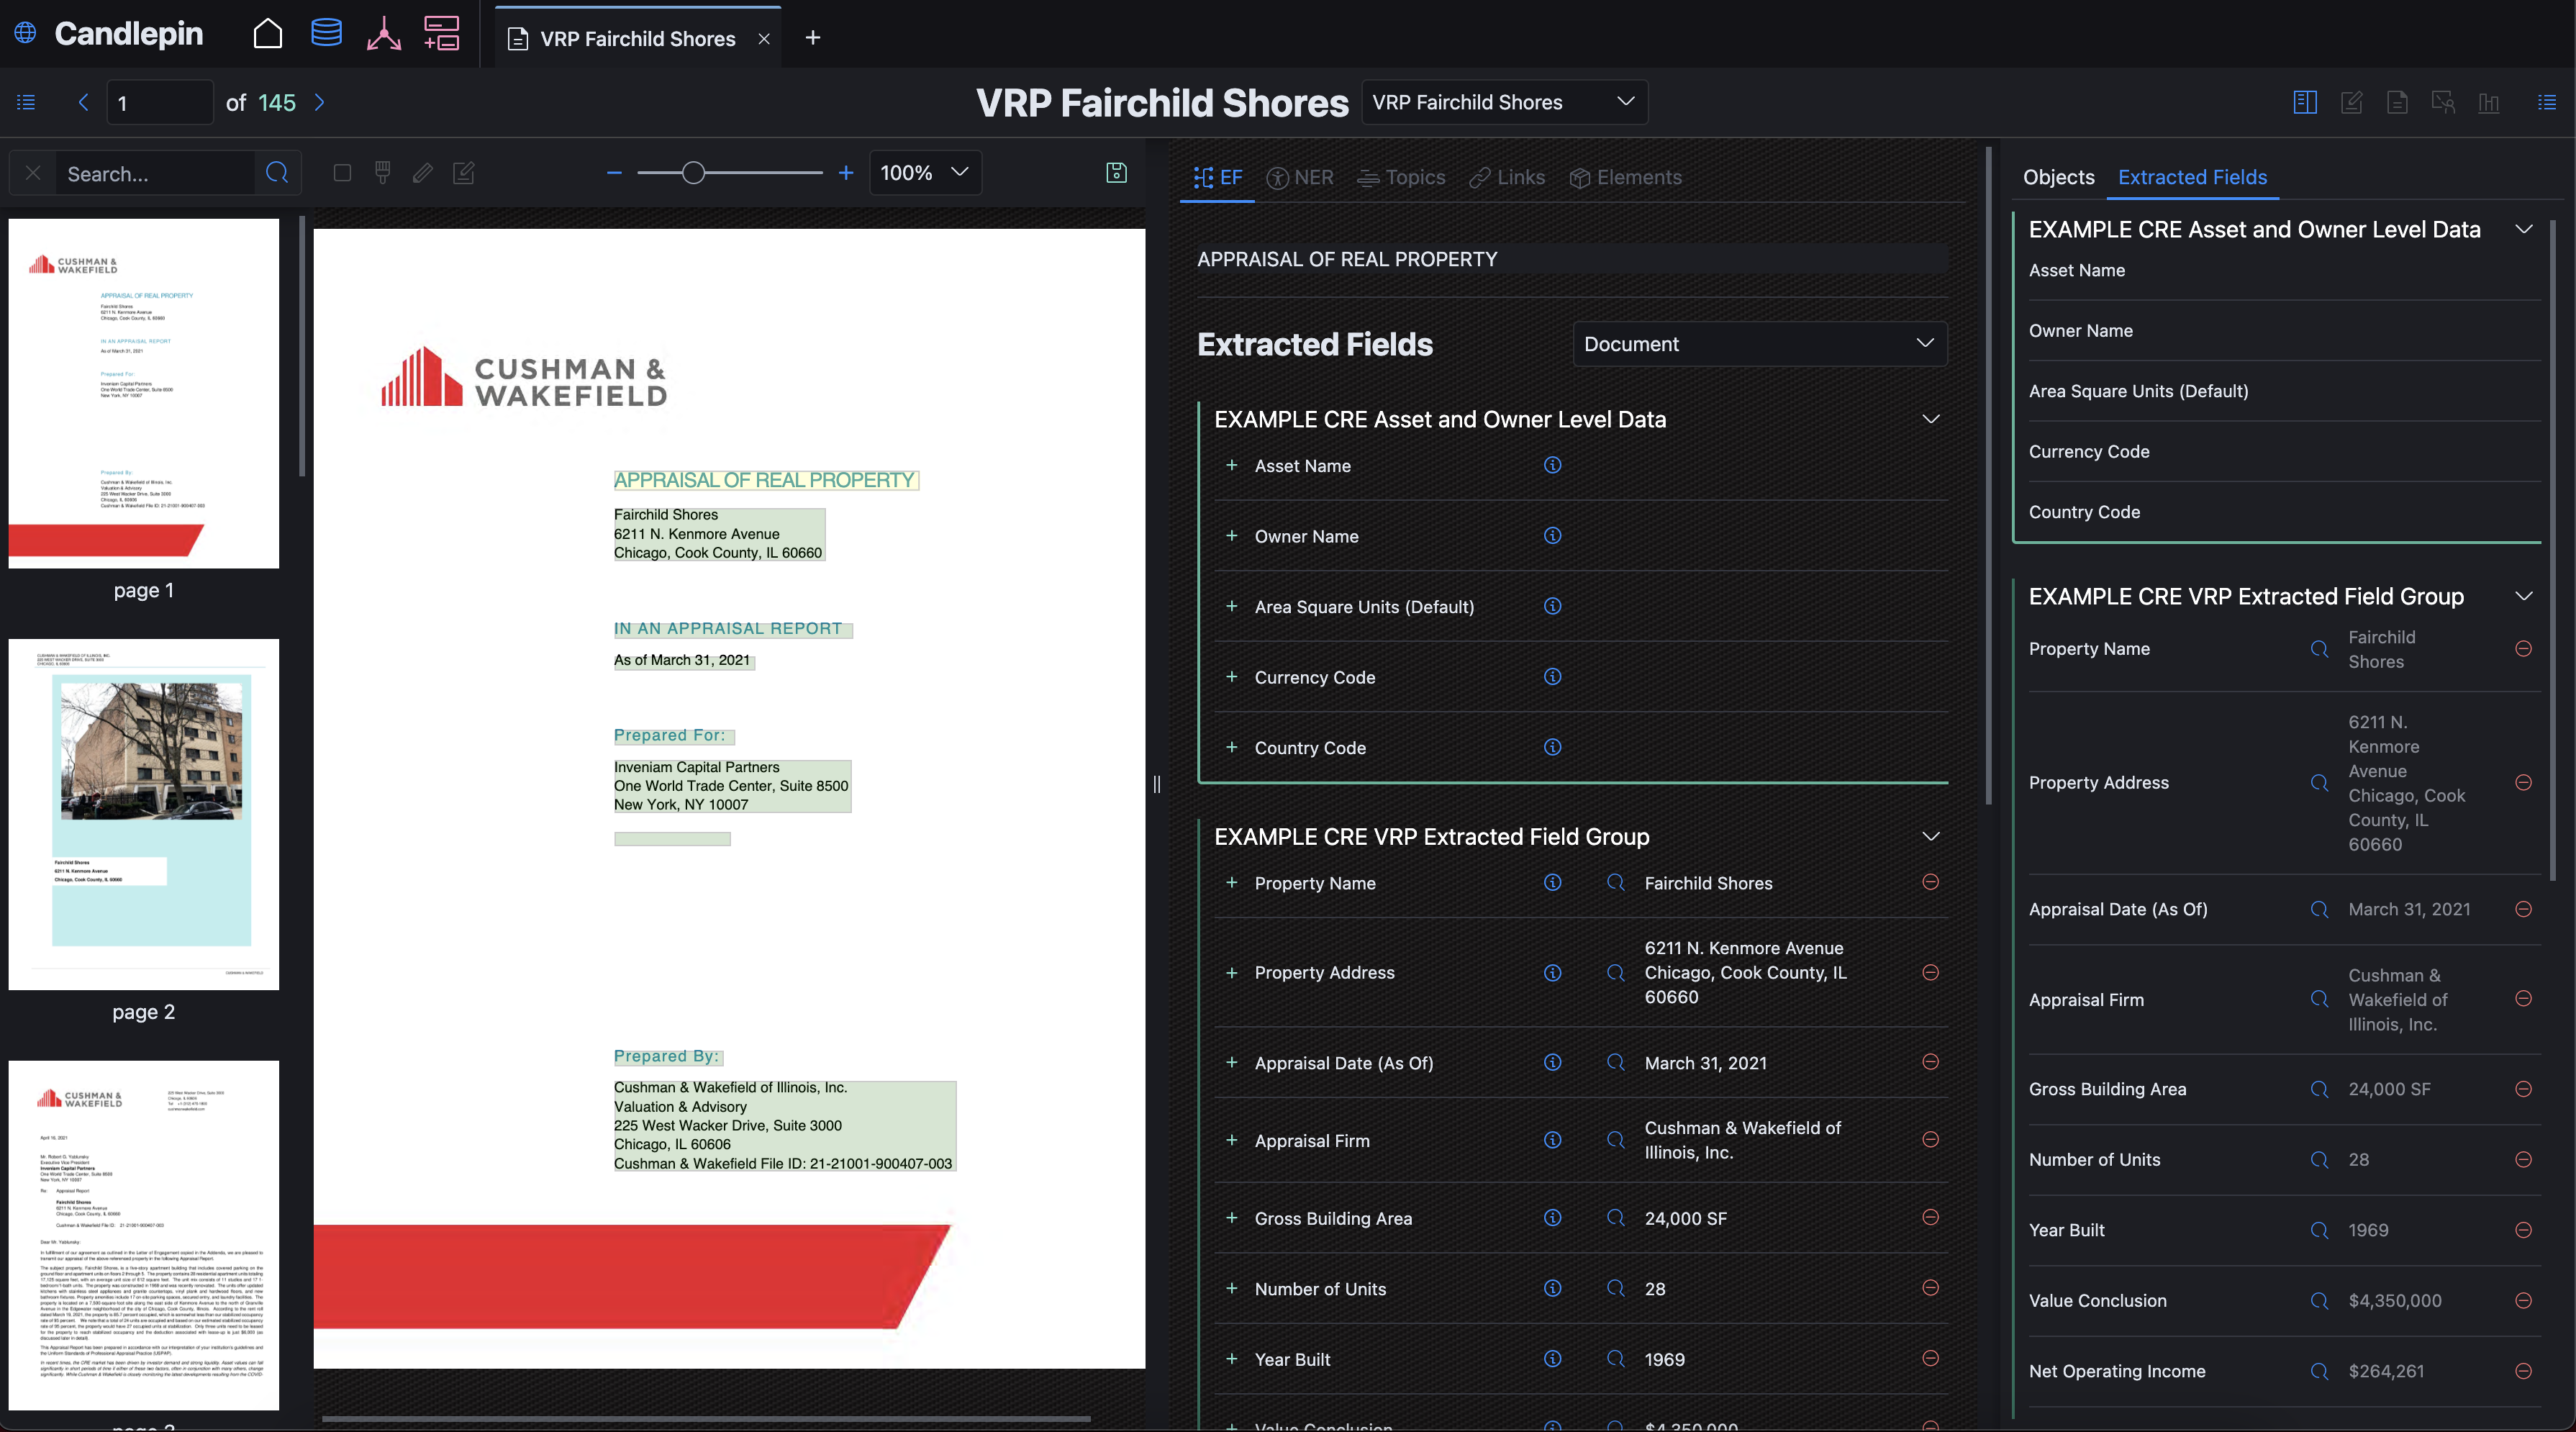Viewport: 2576px width, 1432px height.
Task: Collapse center EXAMPLE CRE Asset and Owner group
Action: click(x=1930, y=419)
